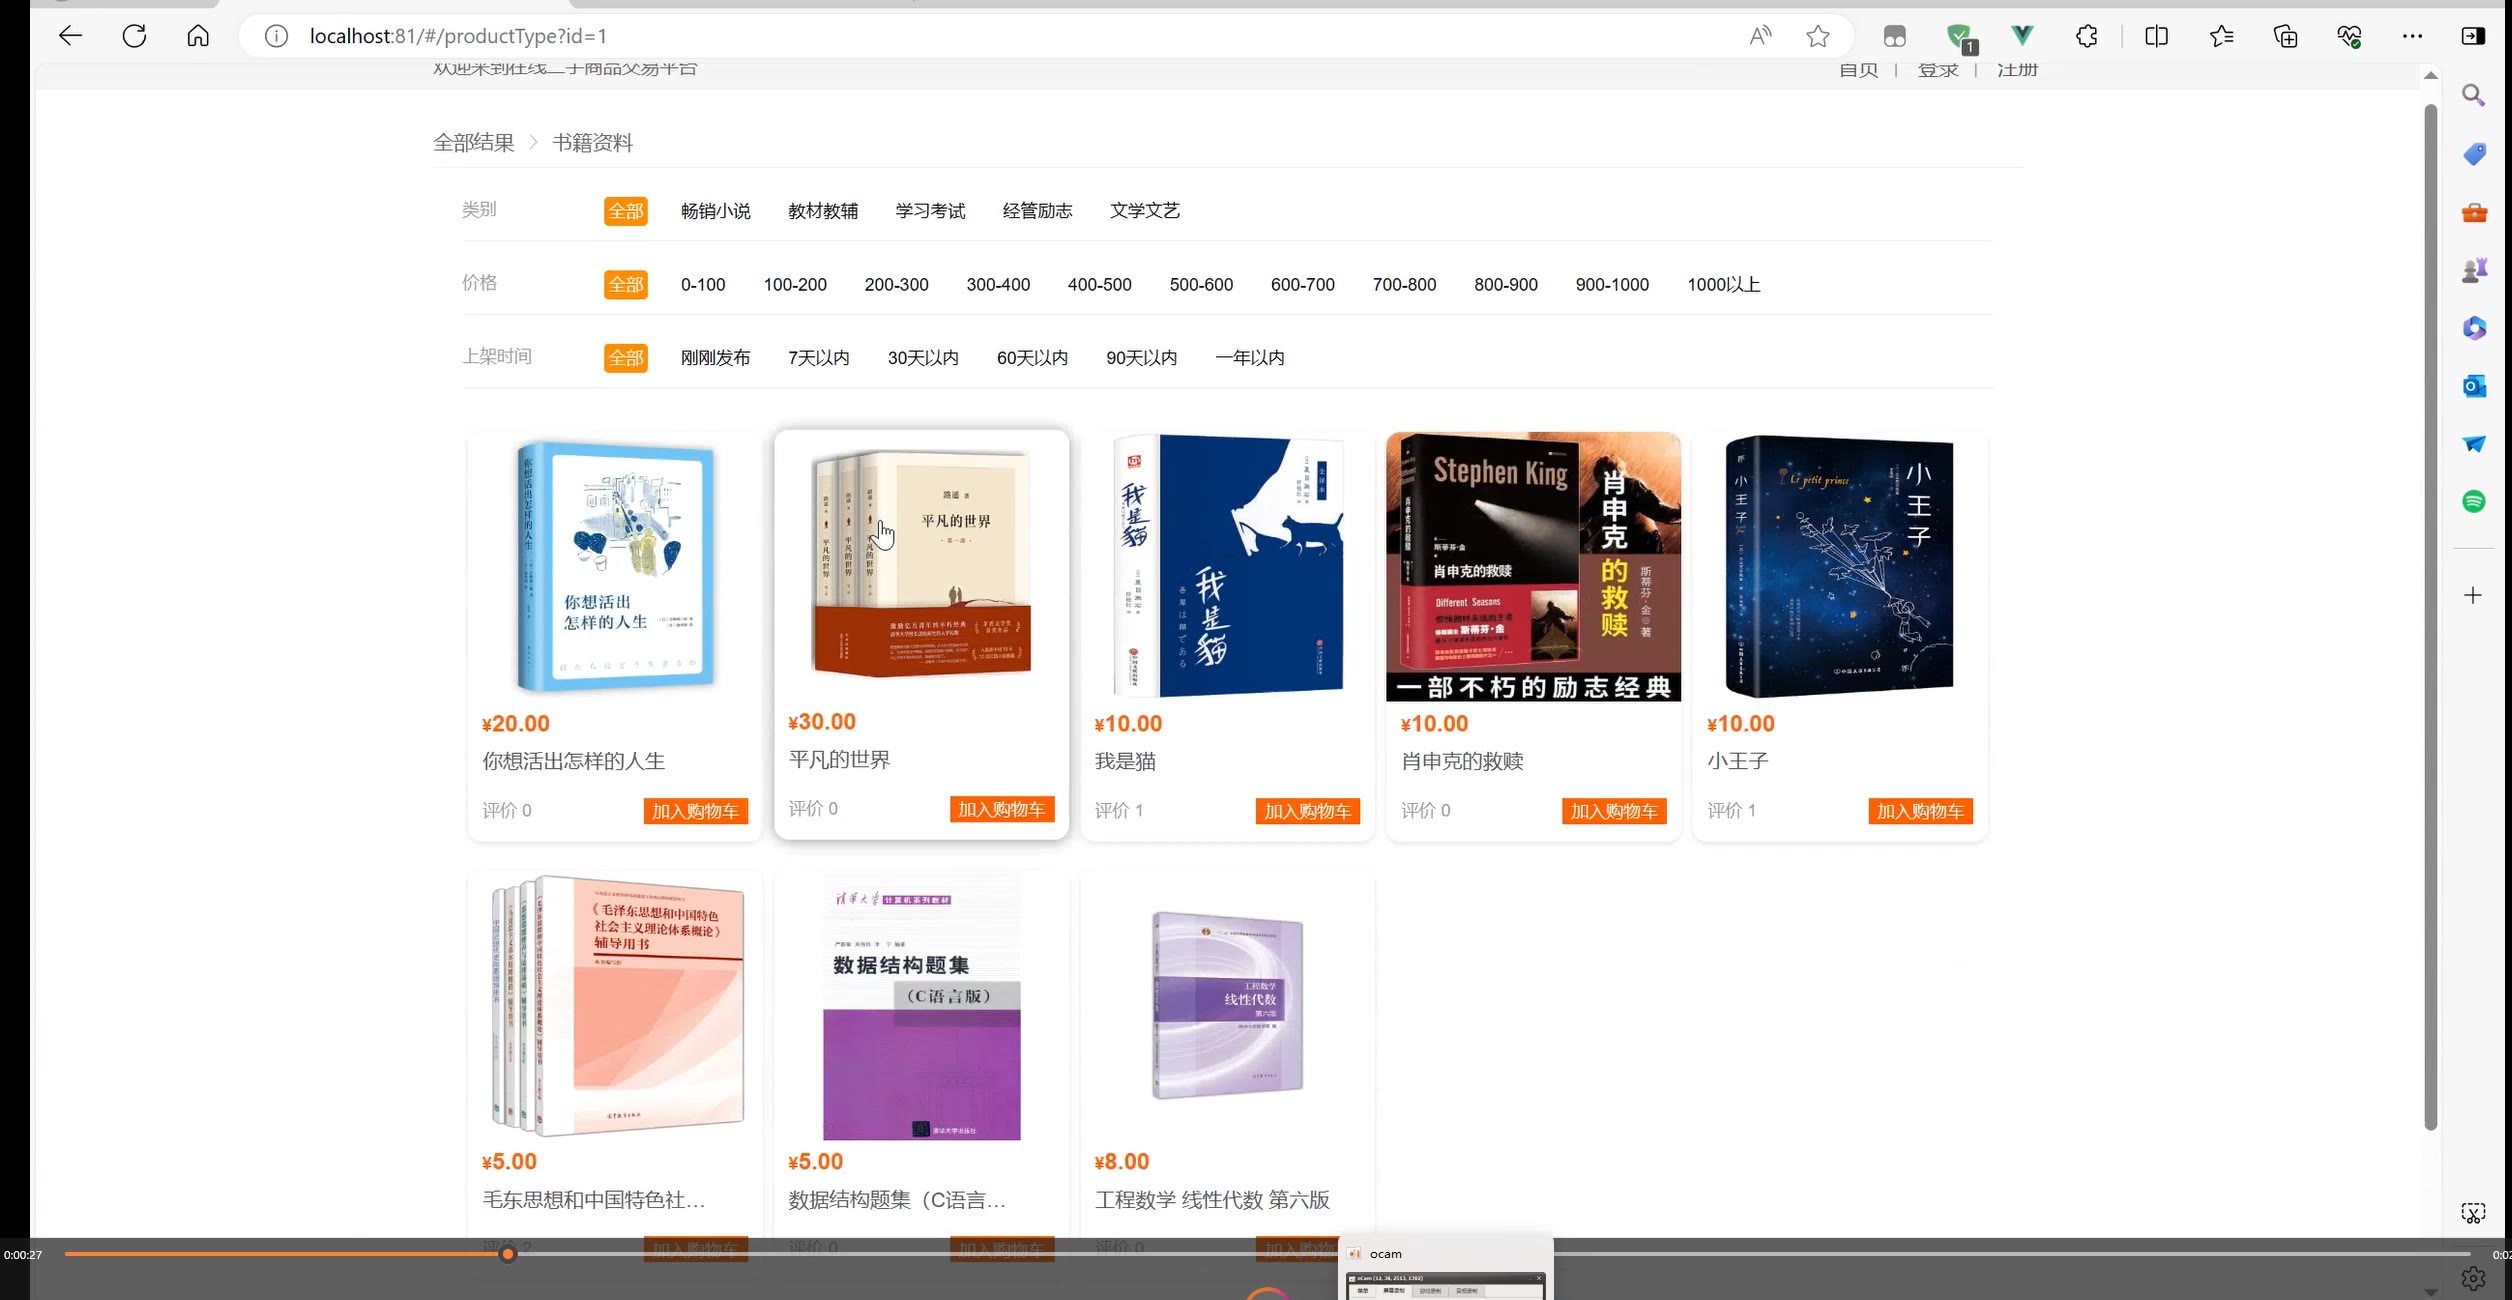2512x1300 pixels.
Task: Select 全部 in the 上架时间 row
Action: pos(626,358)
